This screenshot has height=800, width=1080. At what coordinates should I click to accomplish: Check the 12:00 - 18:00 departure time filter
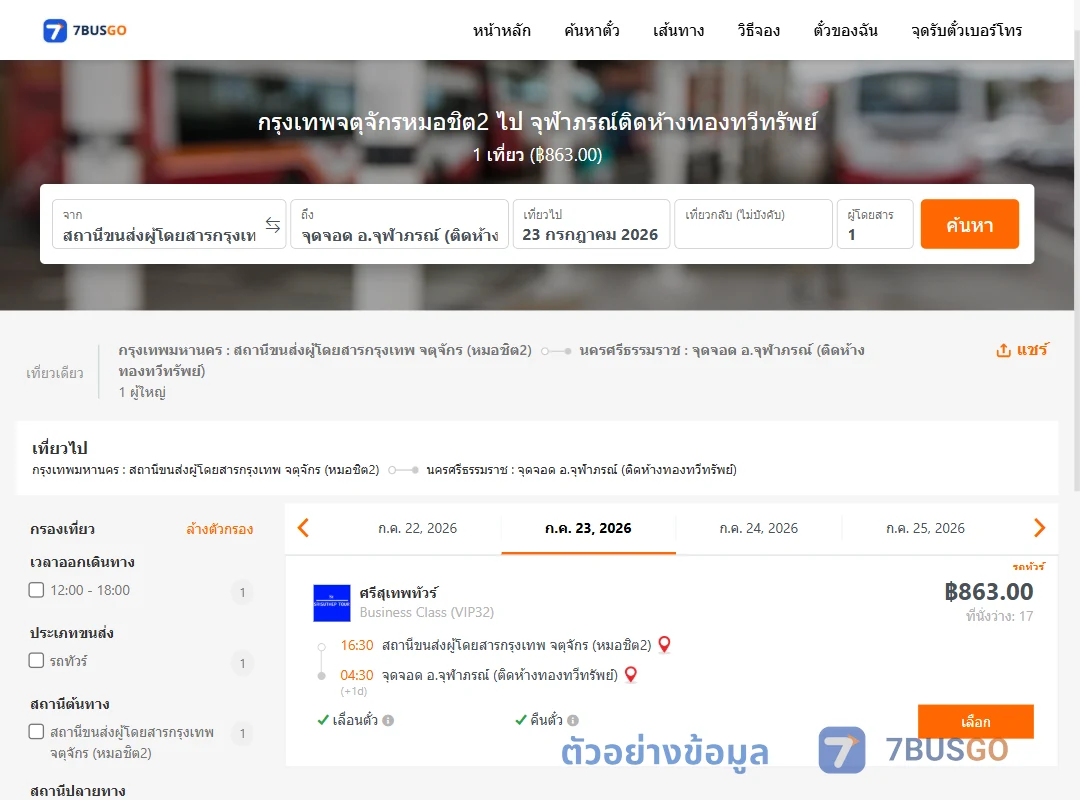[37, 590]
